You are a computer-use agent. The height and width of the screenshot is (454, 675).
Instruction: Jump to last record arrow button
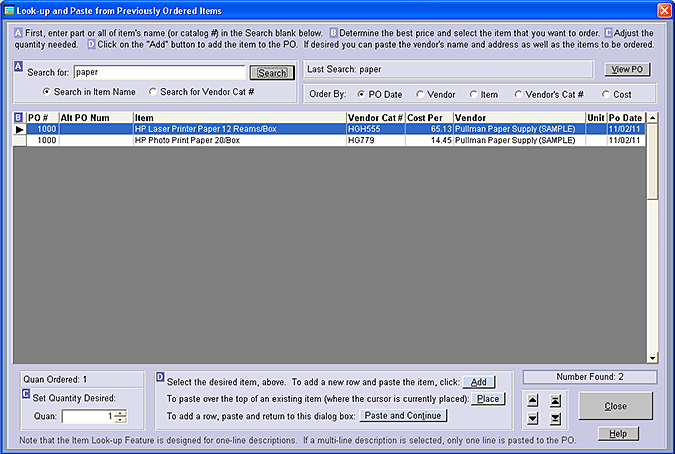(555, 418)
